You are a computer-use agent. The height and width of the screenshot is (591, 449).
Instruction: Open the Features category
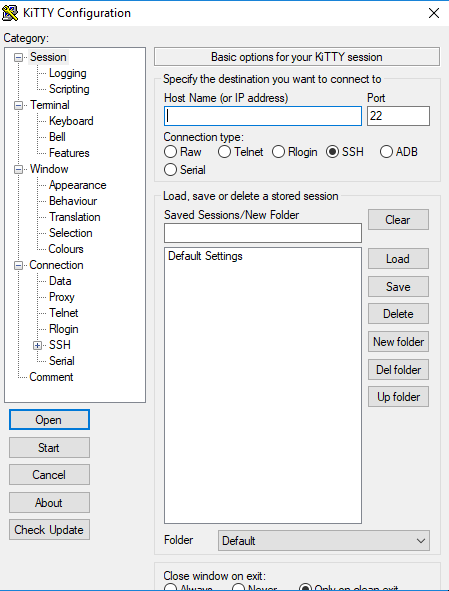69,153
